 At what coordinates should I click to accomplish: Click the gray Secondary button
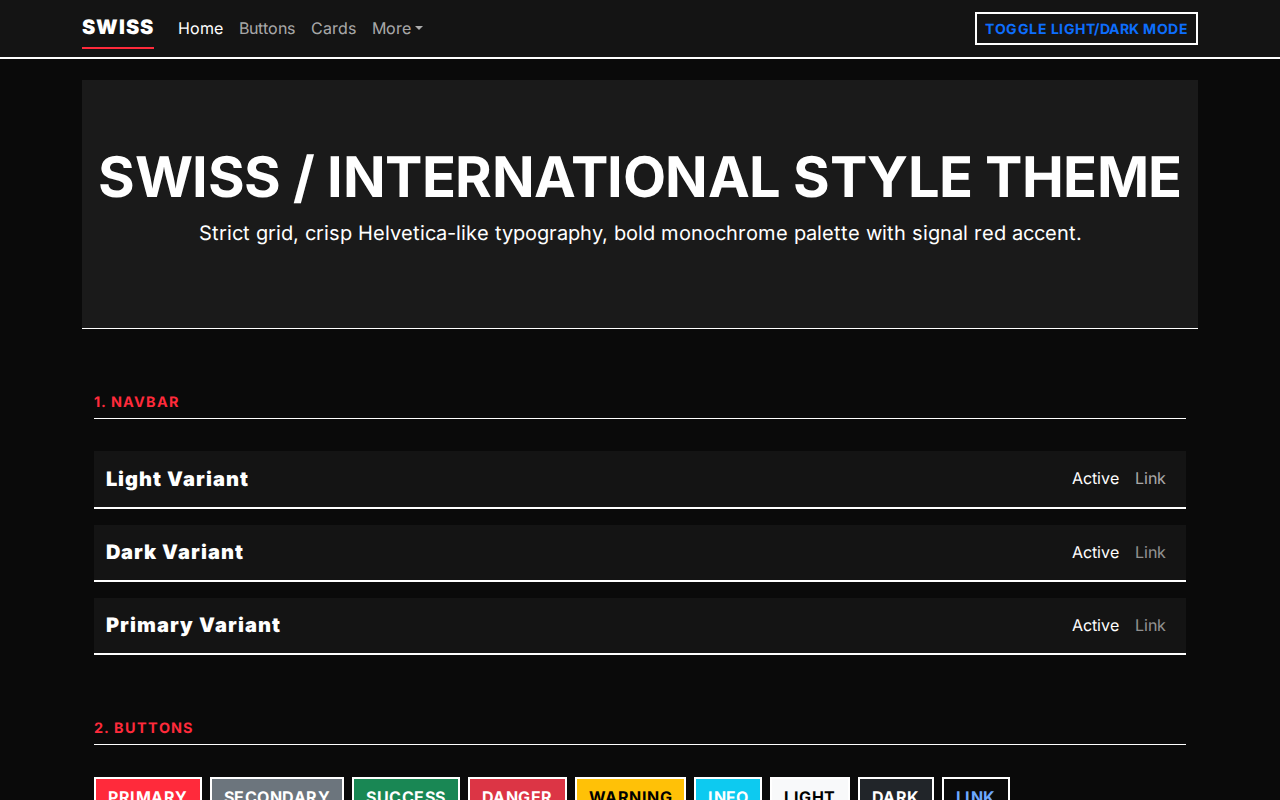tap(277, 789)
